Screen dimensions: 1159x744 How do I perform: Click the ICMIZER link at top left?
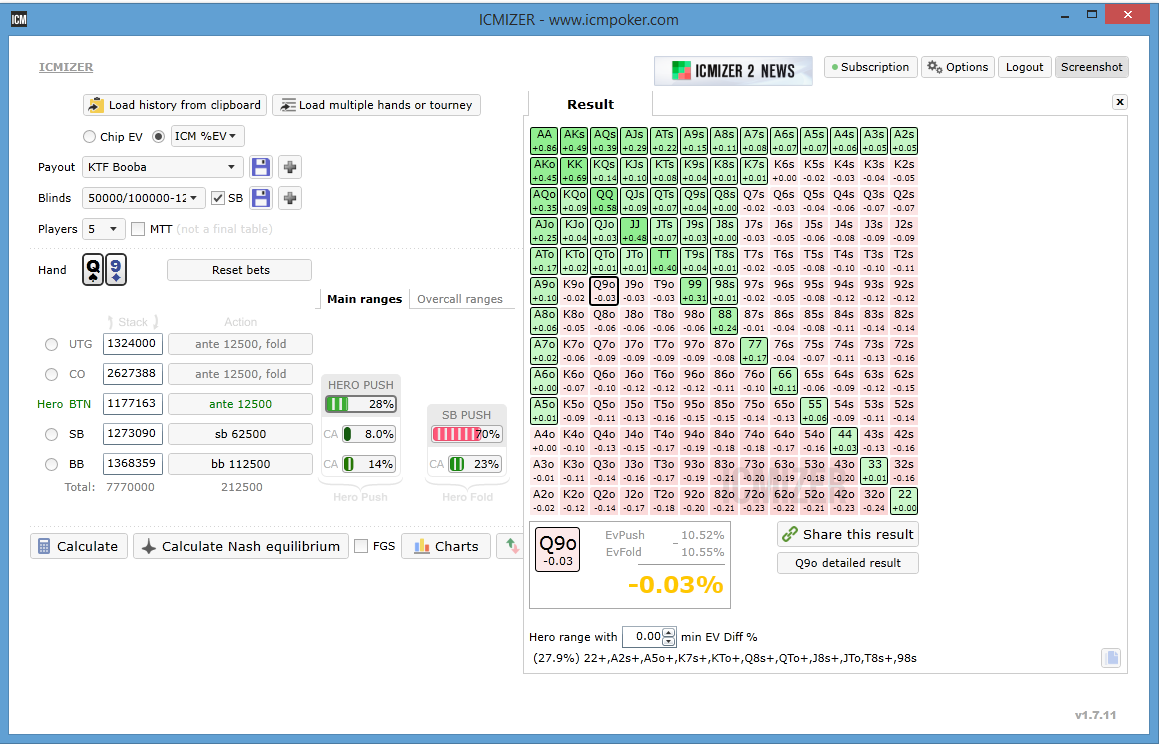[x=66, y=67]
